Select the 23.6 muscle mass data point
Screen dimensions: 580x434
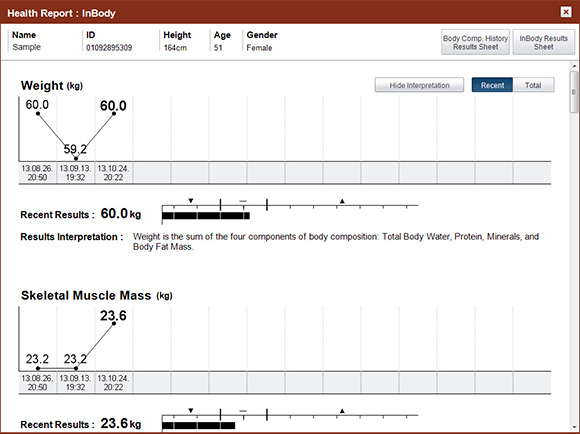click(x=114, y=323)
